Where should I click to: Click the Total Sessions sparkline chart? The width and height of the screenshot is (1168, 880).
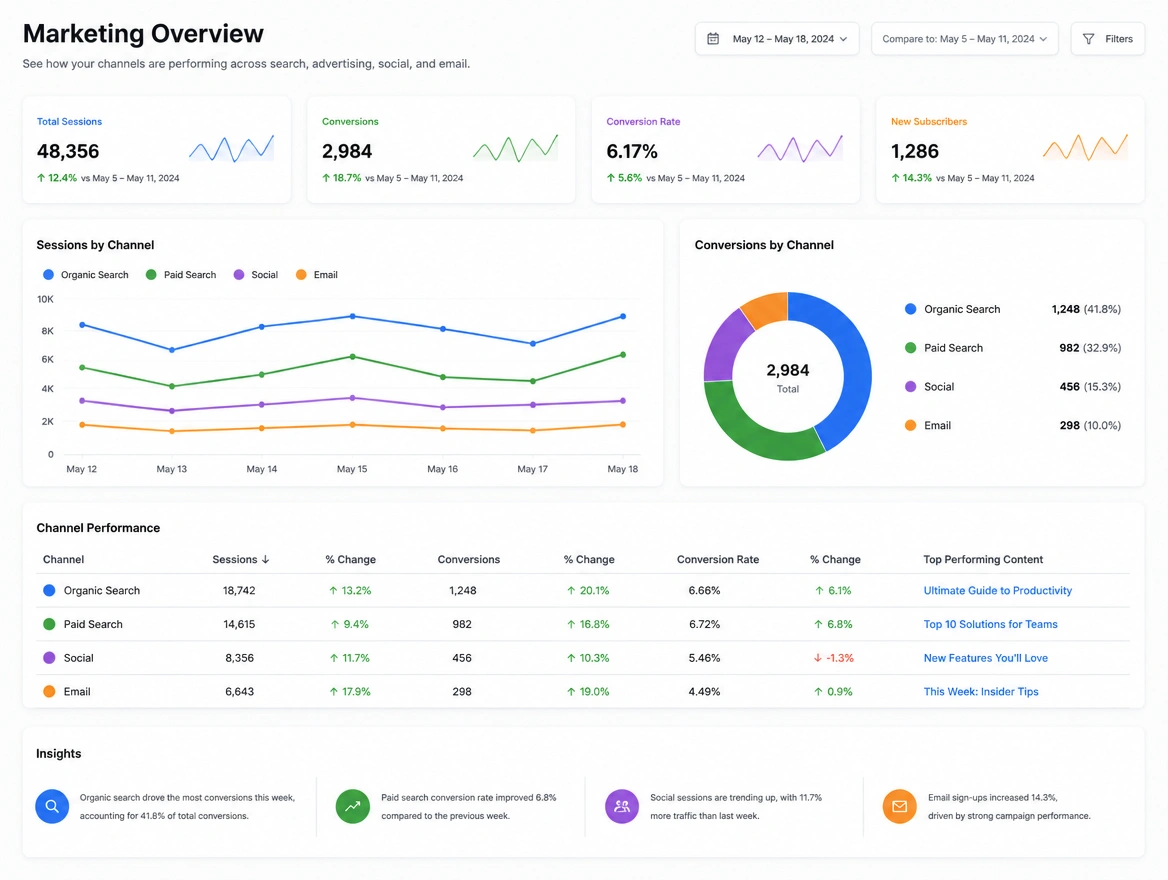232,148
